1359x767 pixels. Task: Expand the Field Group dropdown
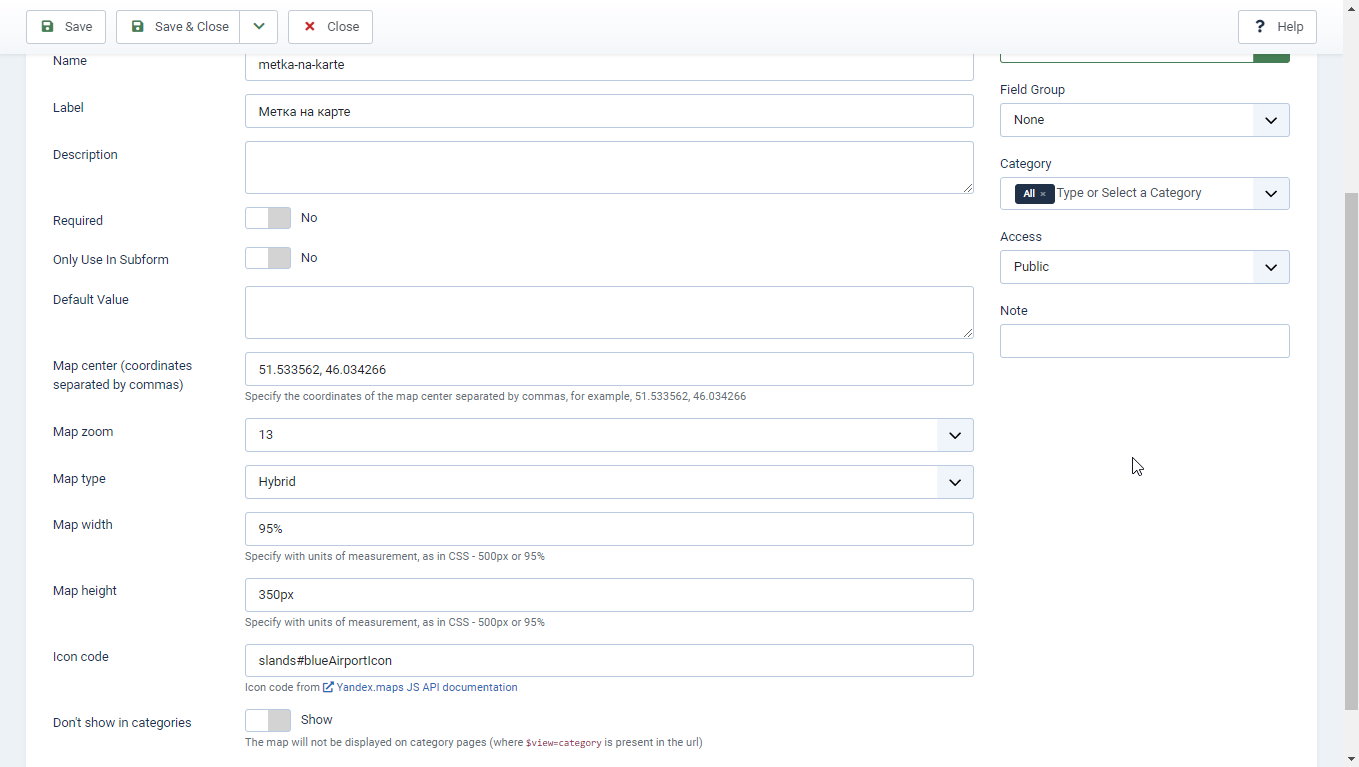tap(1144, 120)
